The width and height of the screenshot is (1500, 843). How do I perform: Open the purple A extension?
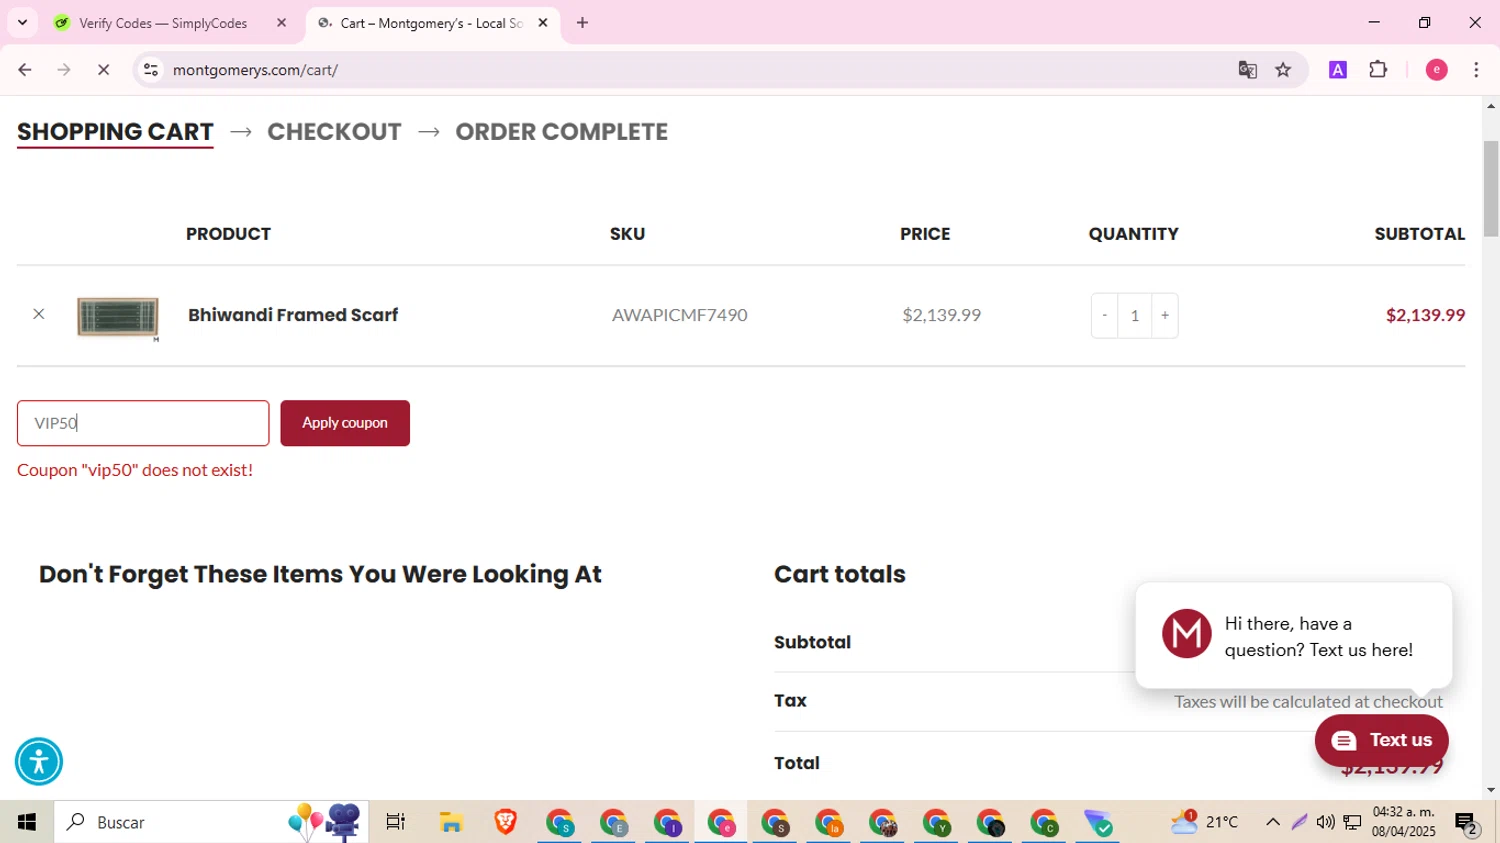point(1338,70)
